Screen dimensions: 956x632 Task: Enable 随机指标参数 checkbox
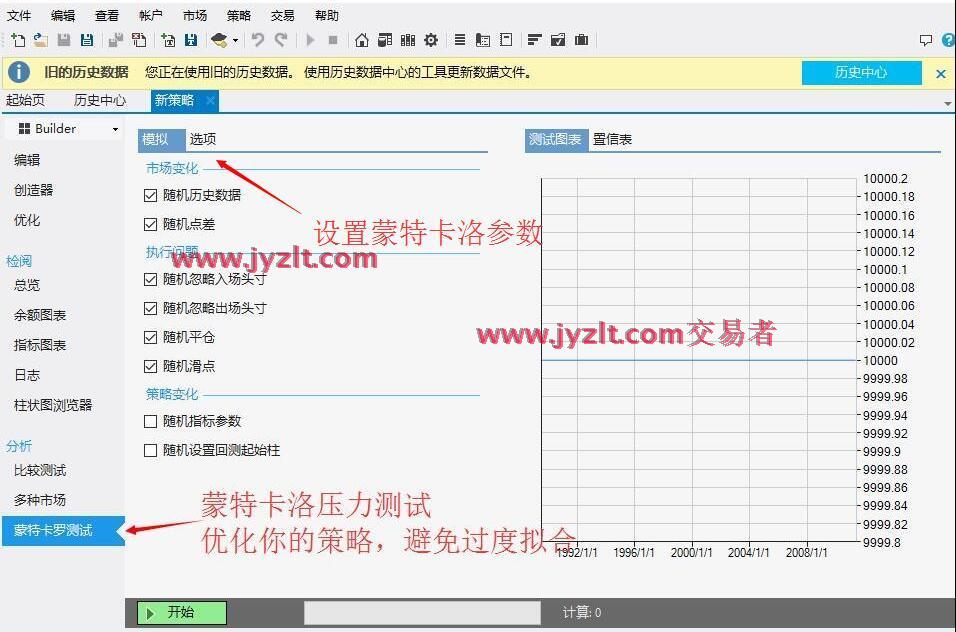[150, 422]
